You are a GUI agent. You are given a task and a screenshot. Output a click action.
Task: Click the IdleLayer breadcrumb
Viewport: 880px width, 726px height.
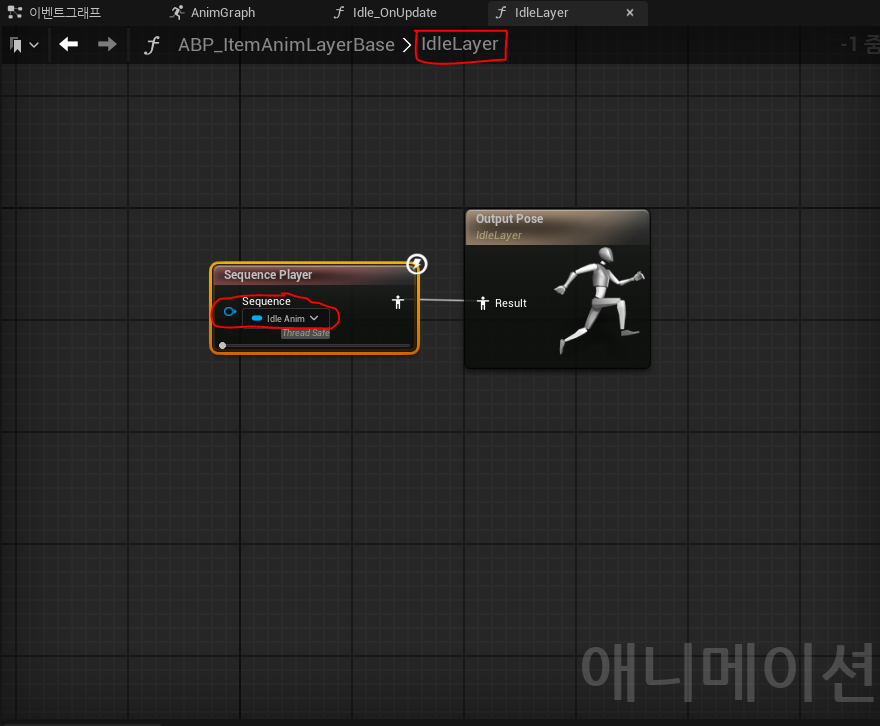(460, 44)
